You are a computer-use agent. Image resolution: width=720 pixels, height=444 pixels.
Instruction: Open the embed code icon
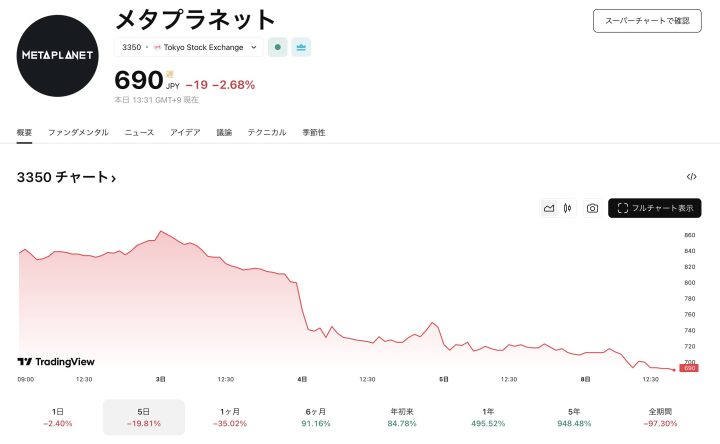pyautogui.click(x=691, y=177)
